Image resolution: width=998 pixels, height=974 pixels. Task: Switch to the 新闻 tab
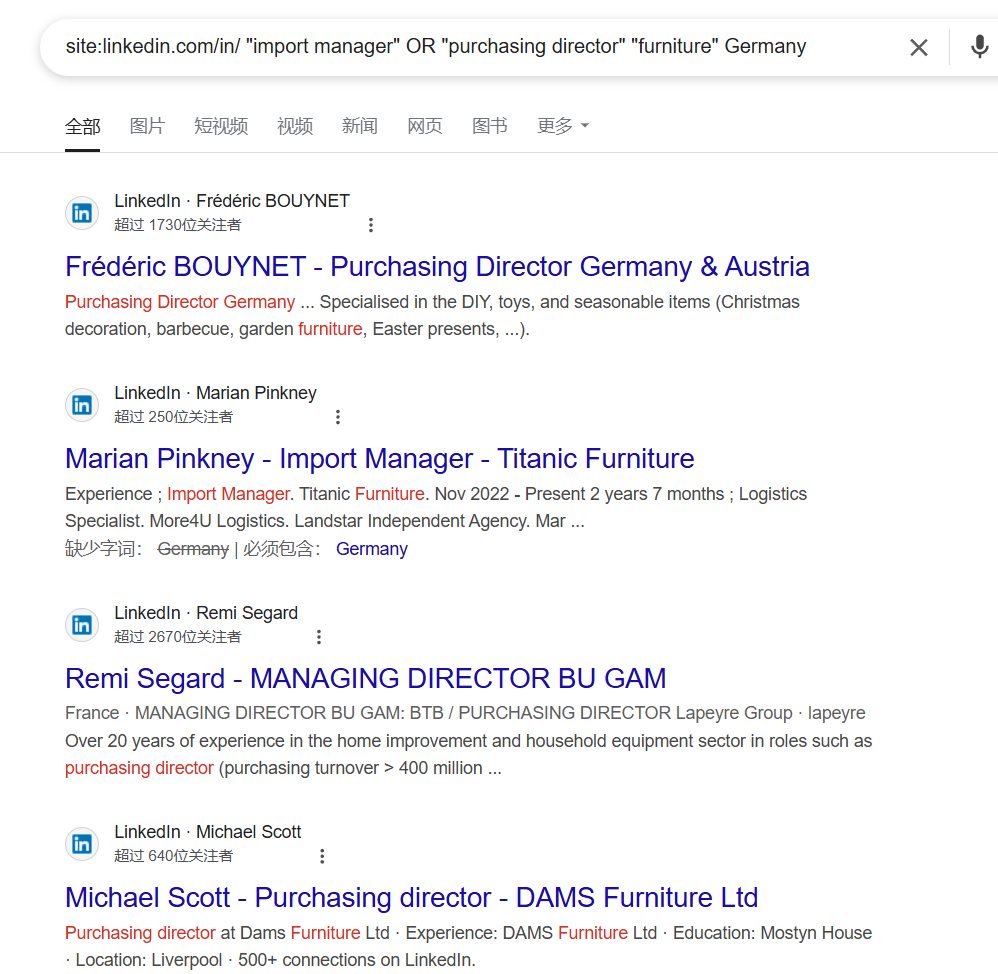[360, 126]
